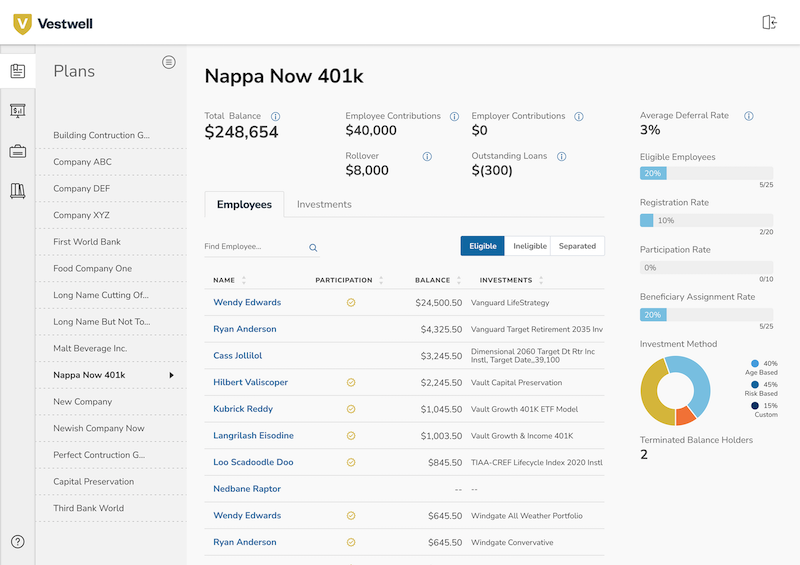Sort by the NAME column arrows
This screenshot has height=565, width=800.
(244, 280)
